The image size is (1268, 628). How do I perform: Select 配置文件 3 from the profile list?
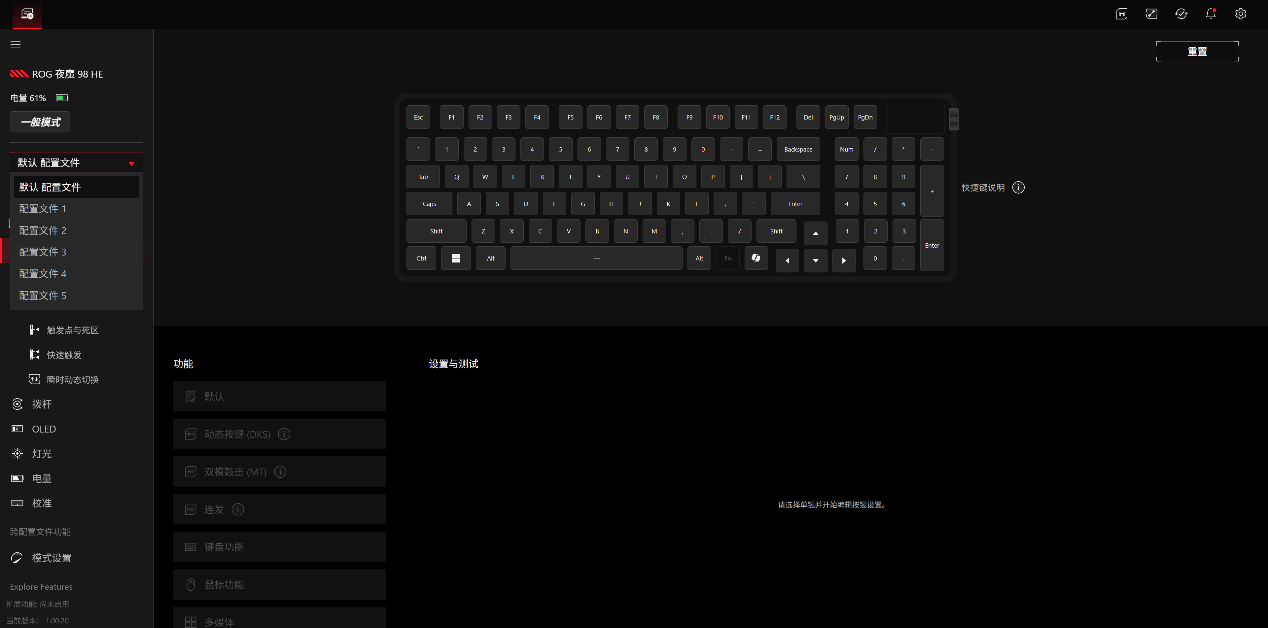click(43, 252)
